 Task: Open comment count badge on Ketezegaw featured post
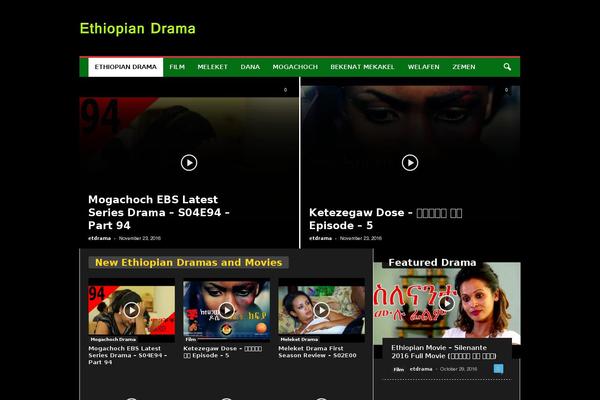(506, 90)
